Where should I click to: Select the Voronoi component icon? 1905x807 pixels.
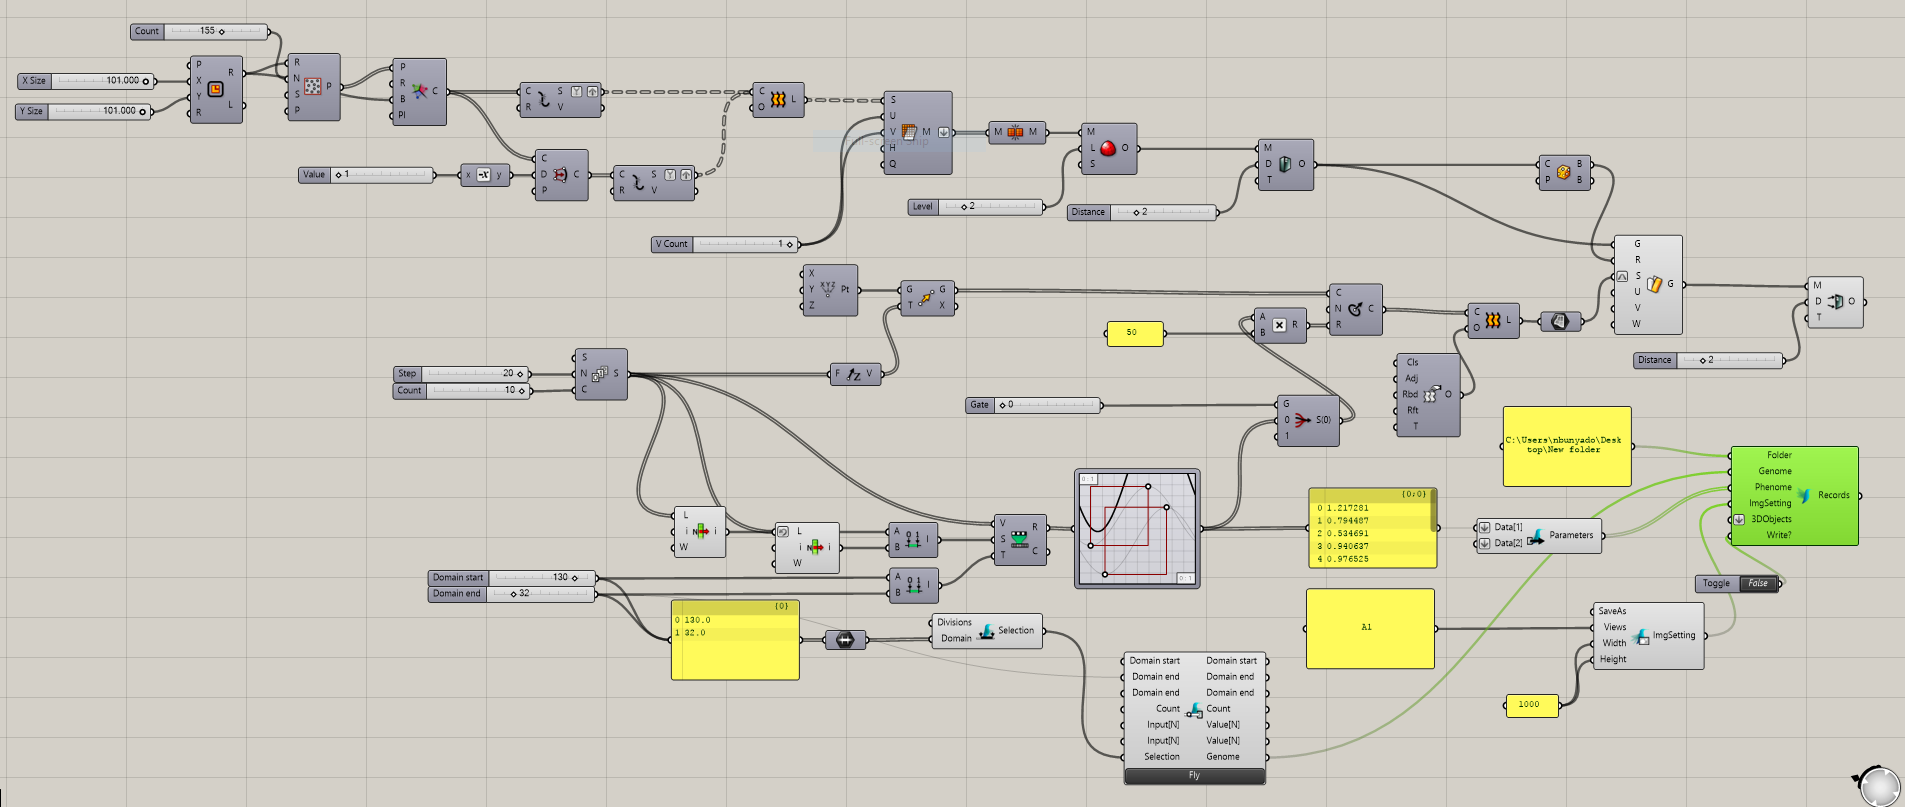point(419,91)
